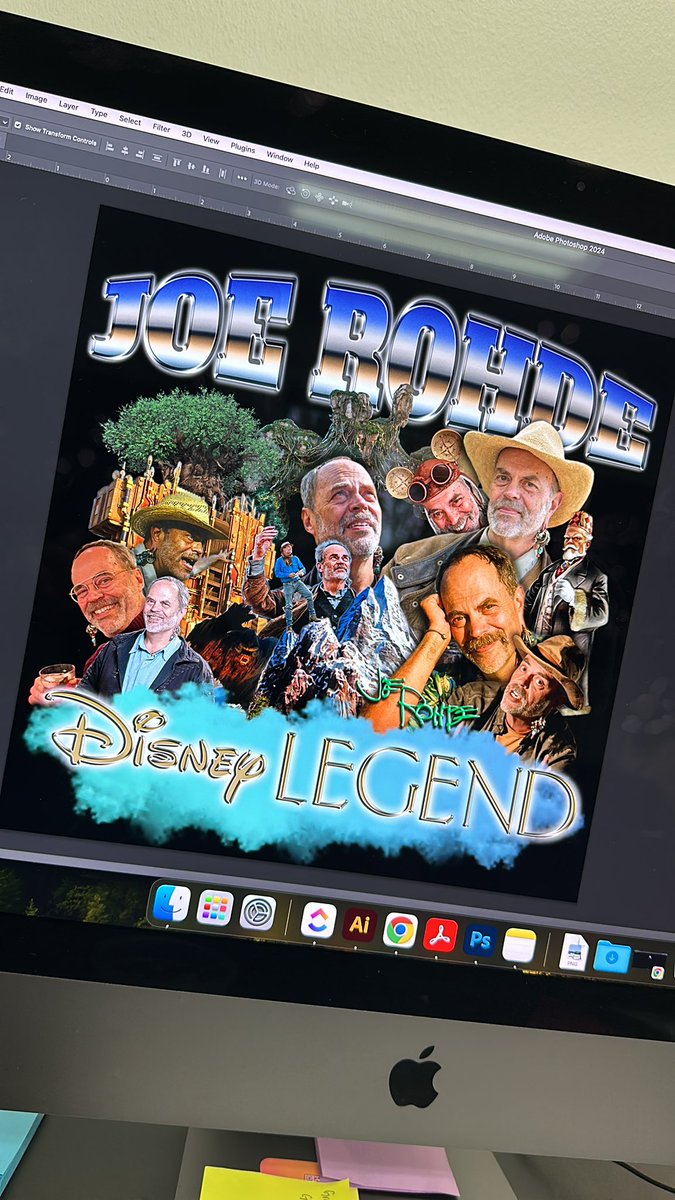Open the Help menu

pos(311,164)
